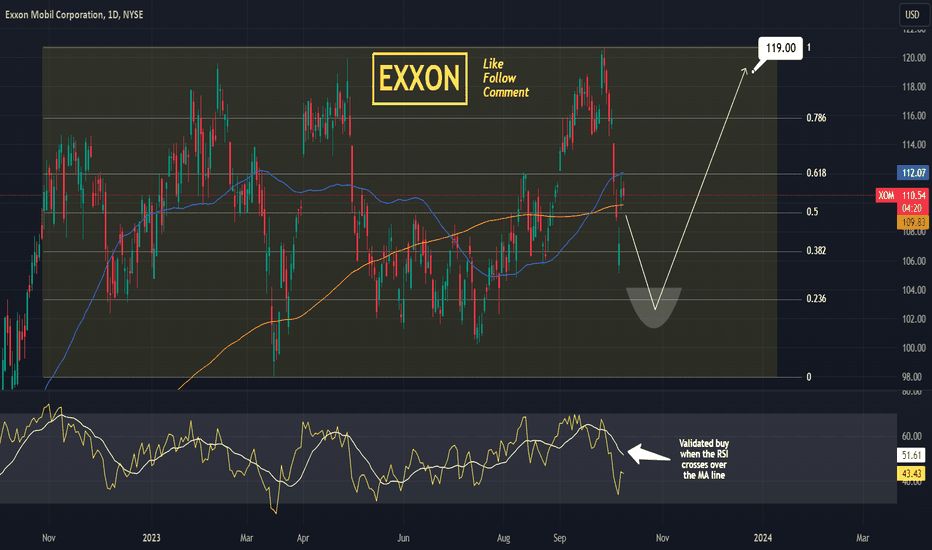Click the 100.00 price axis value
This screenshot has width=932, height=550.
click(x=914, y=348)
